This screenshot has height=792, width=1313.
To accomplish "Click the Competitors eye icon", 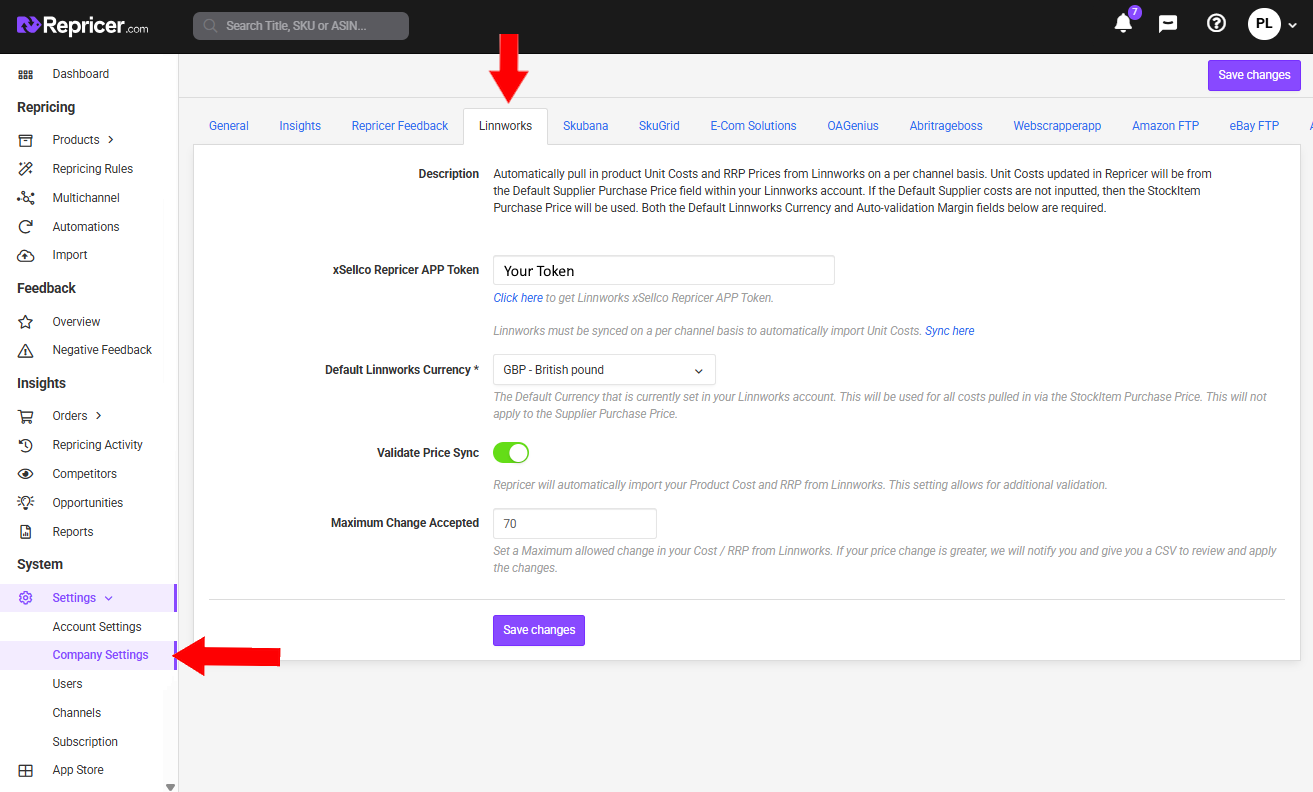I will (26, 474).
